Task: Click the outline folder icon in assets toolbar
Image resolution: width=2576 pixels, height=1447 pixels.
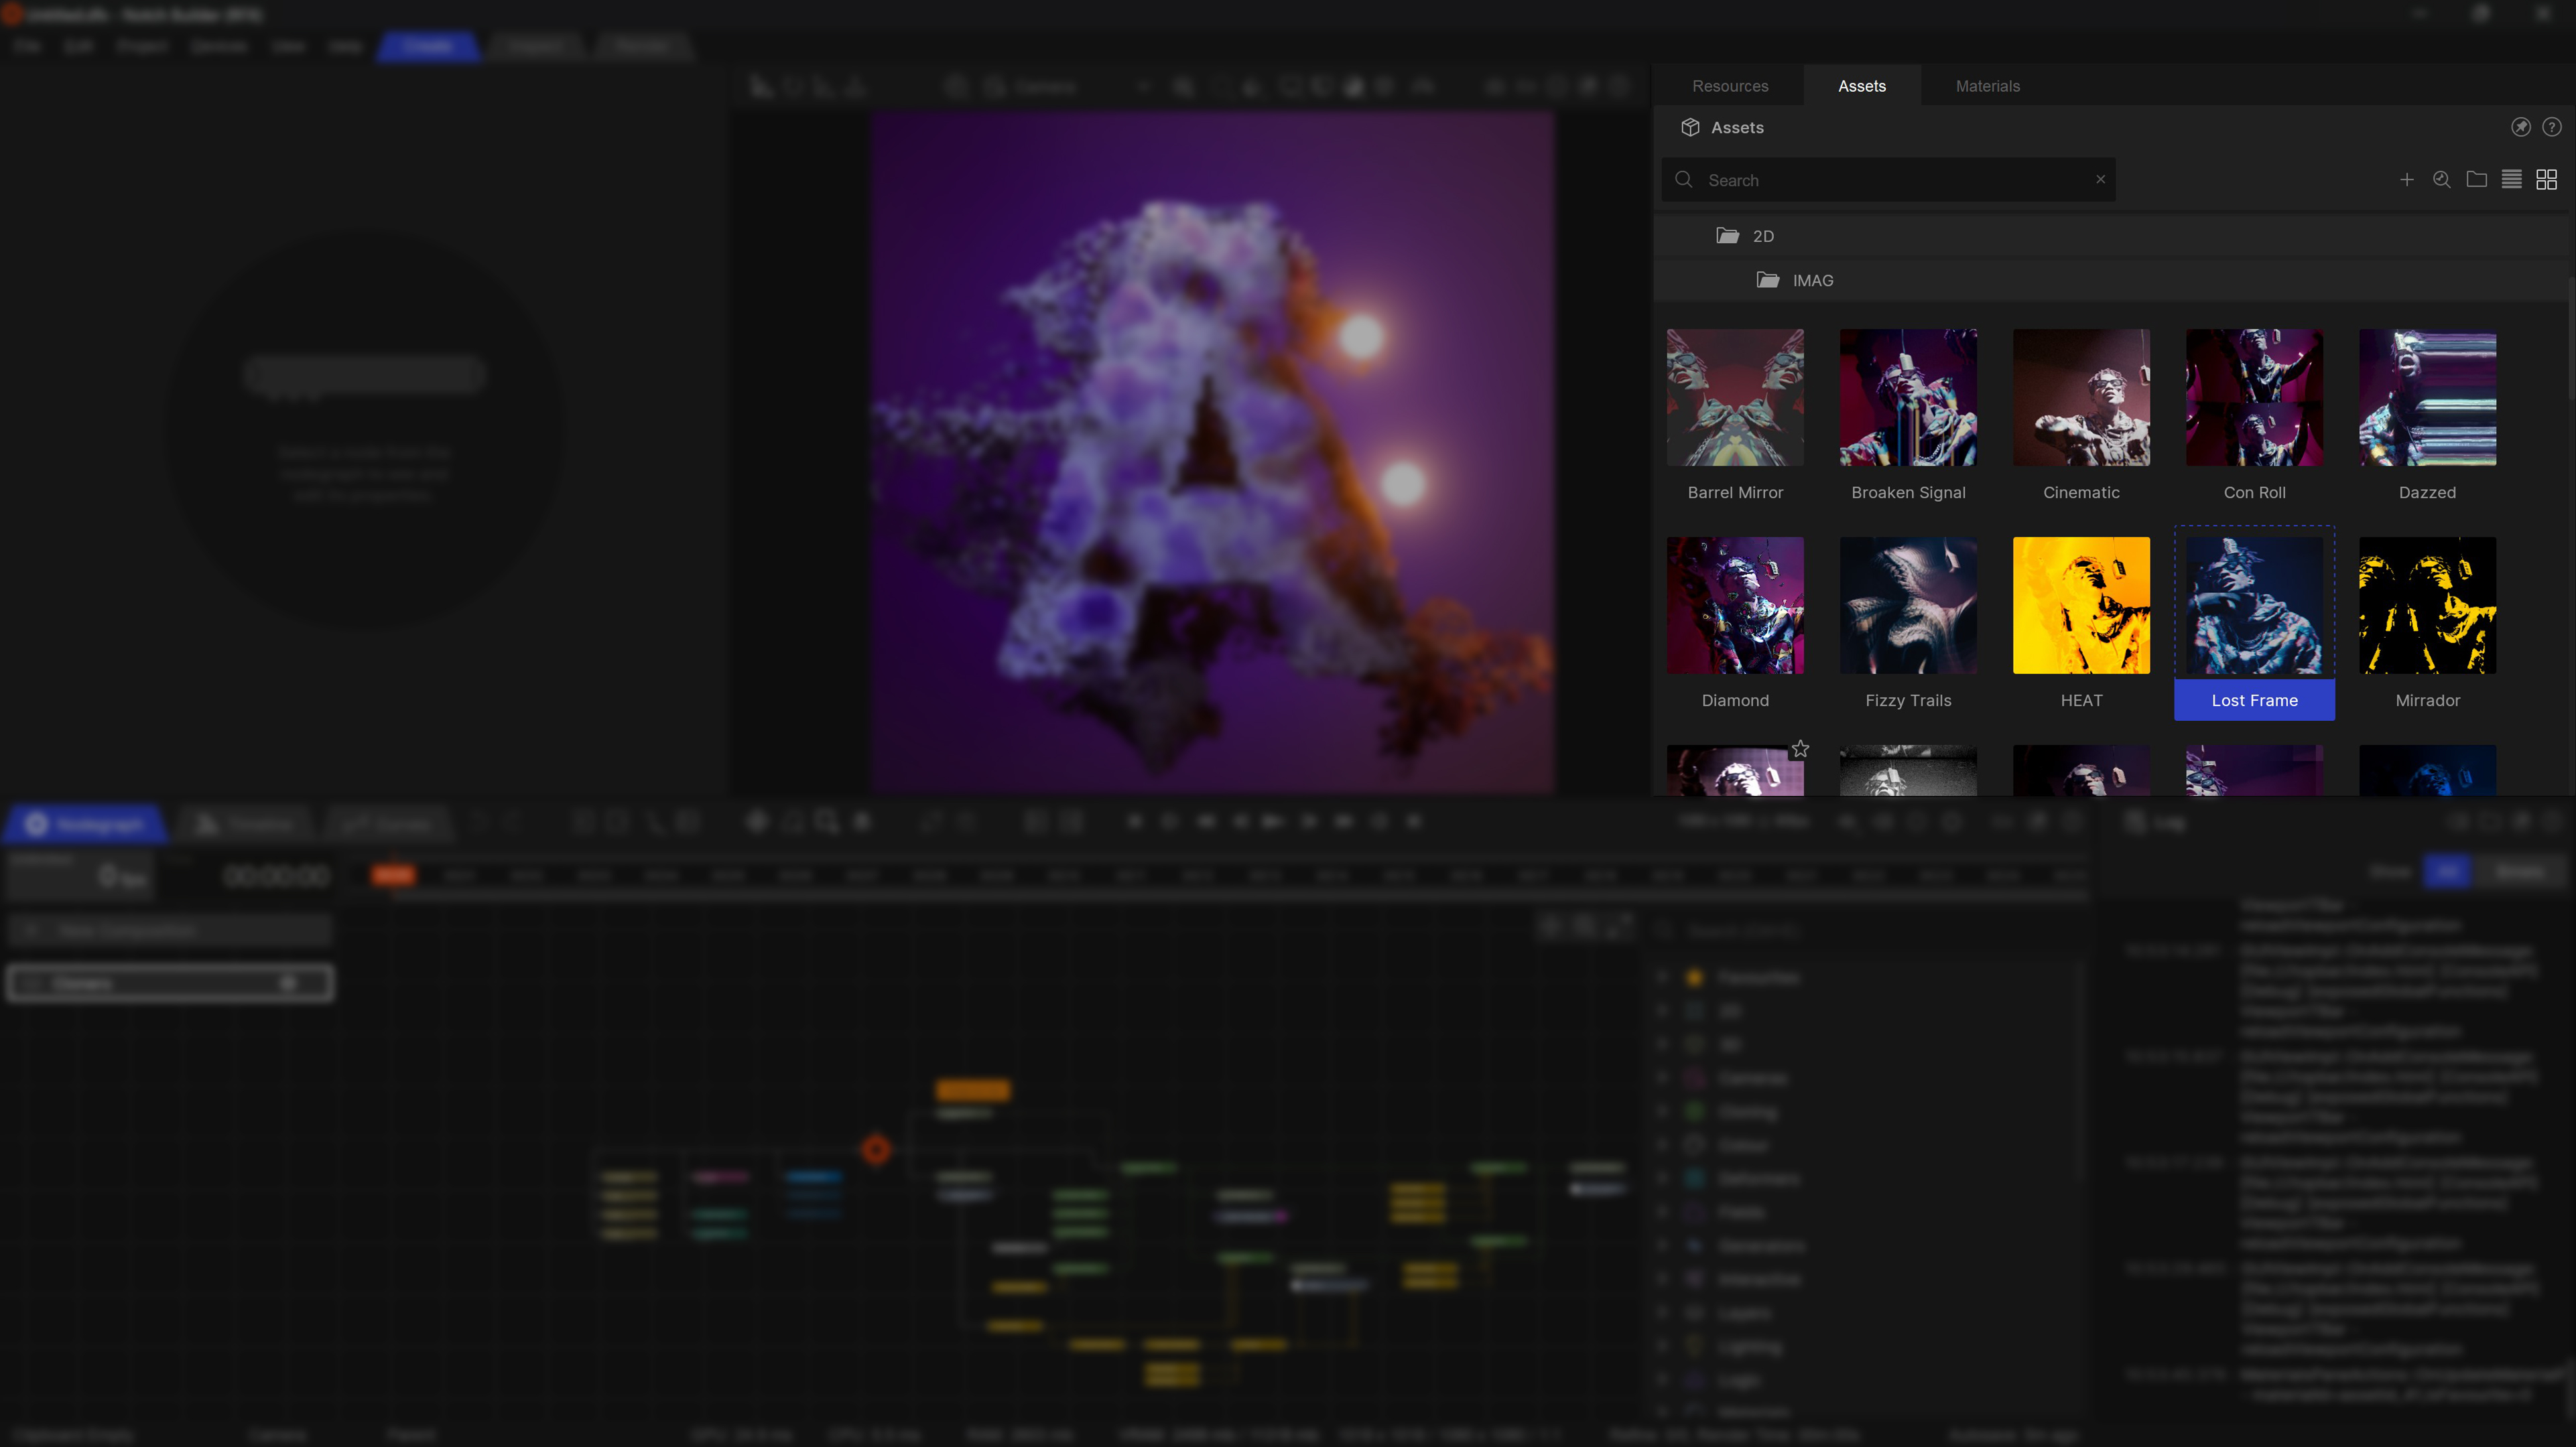Action: click(2477, 180)
